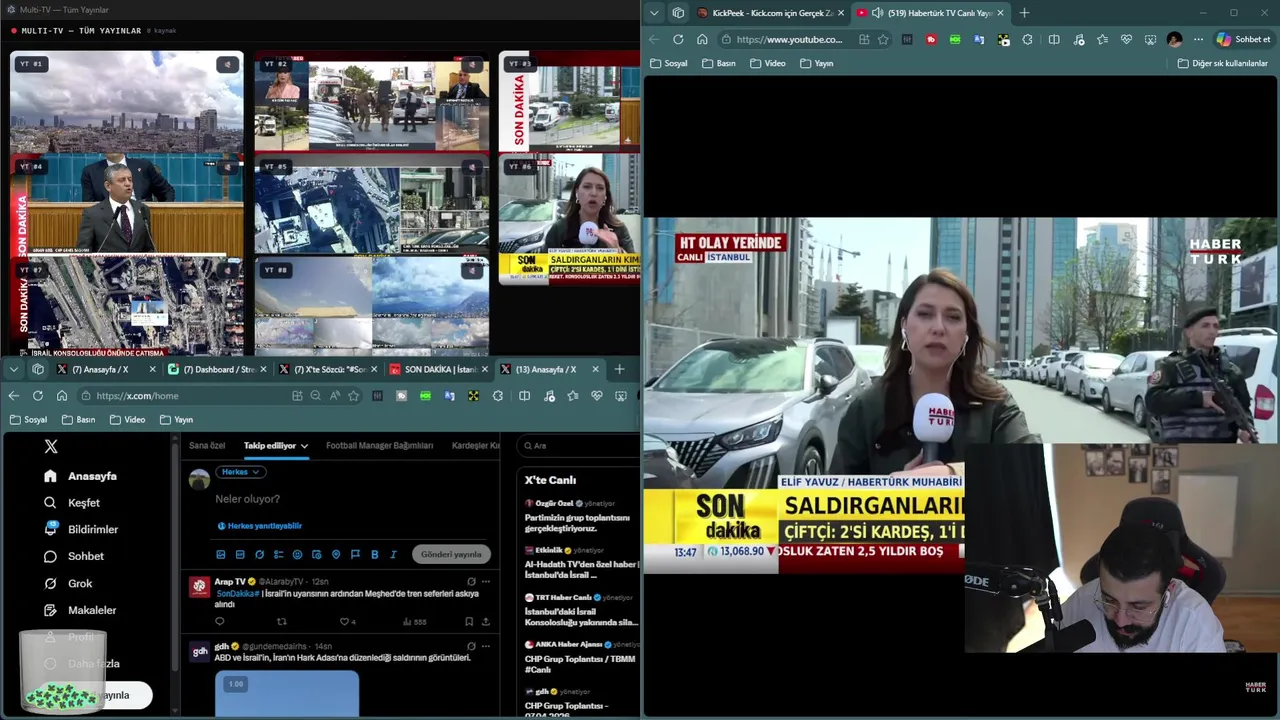Unmute stream YT #5 in Multi-TV
The image size is (1280, 720).
472,167
